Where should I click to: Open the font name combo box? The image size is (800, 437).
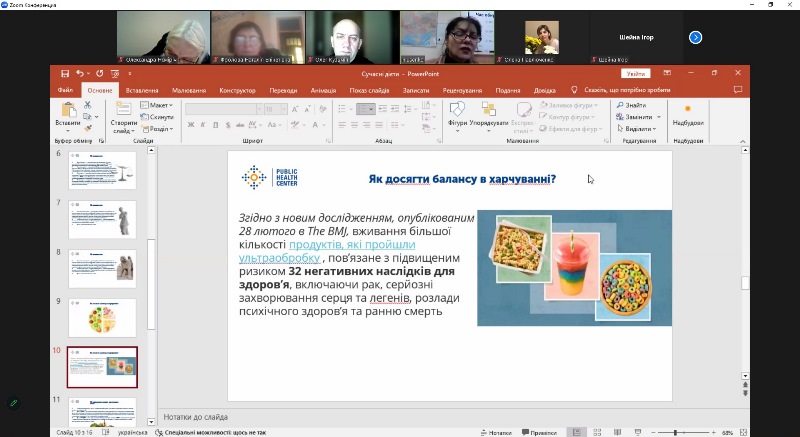(223, 109)
